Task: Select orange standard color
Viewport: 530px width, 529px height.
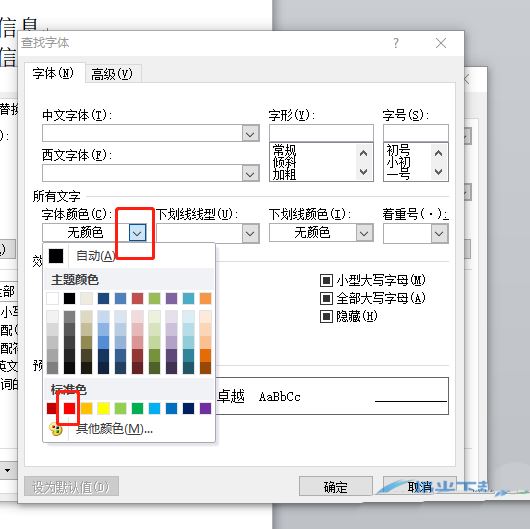Action: [x=87, y=408]
